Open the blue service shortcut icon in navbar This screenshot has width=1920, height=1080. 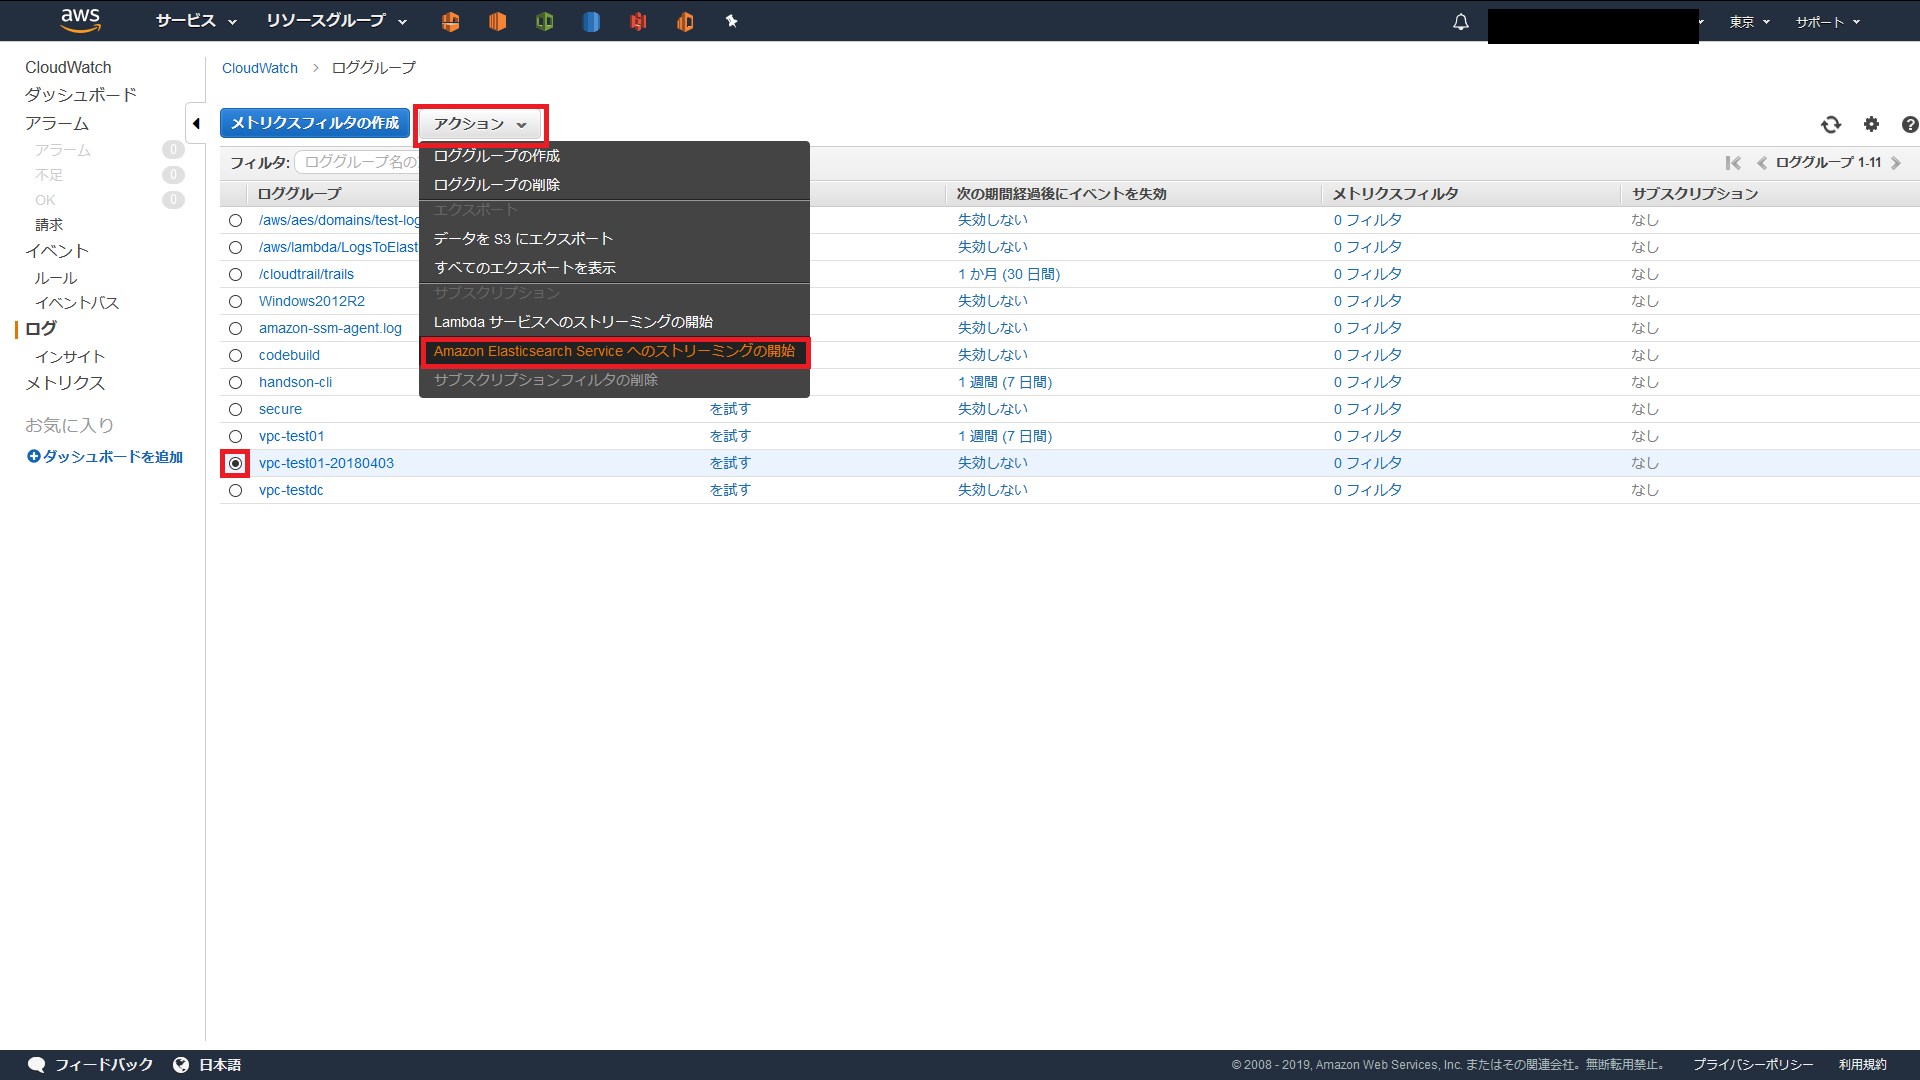pyautogui.click(x=591, y=21)
